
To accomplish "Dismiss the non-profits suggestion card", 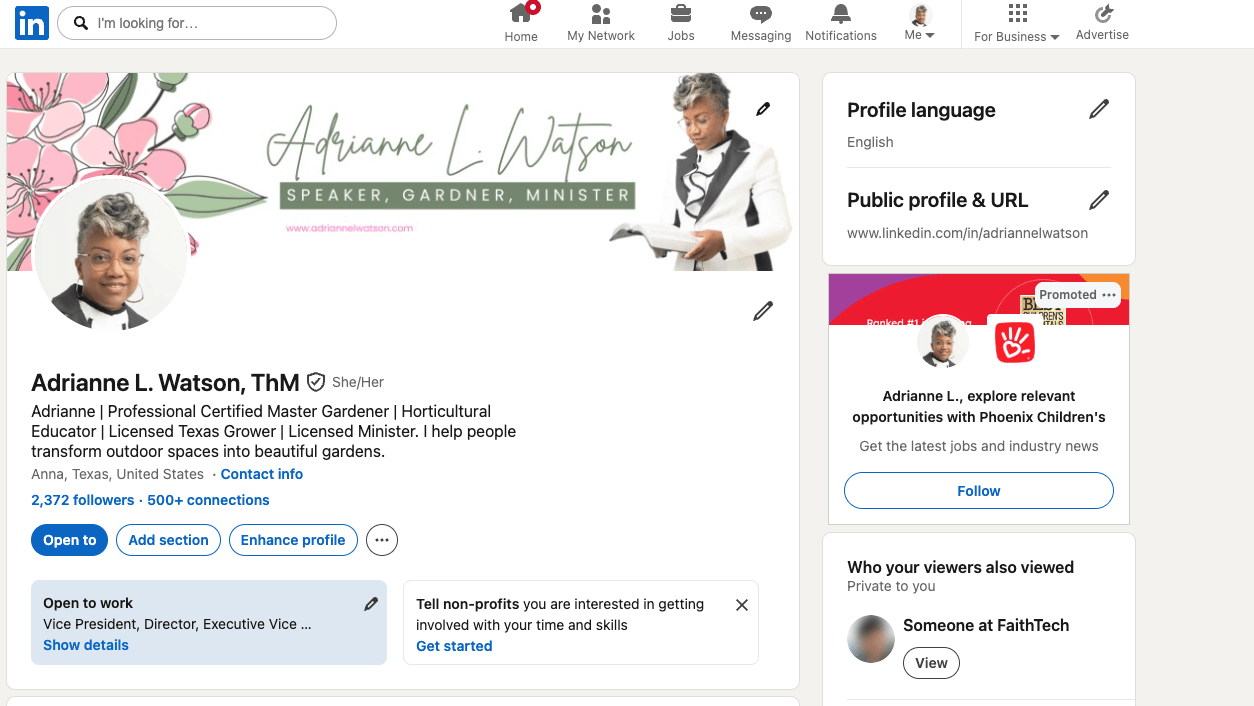I will point(742,605).
